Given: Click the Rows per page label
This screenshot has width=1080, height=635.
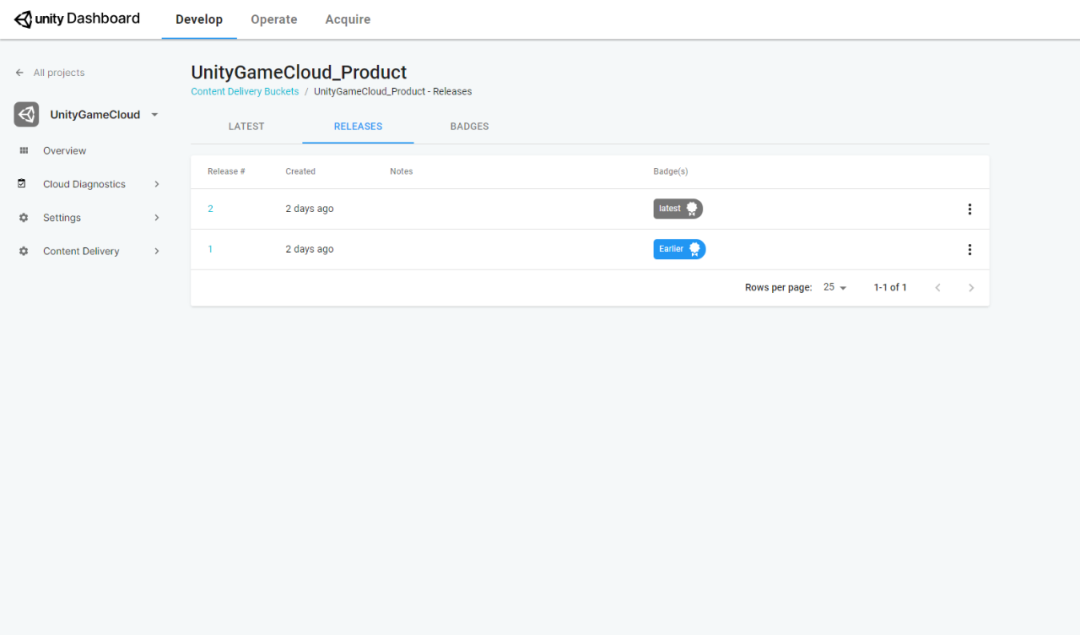Looking at the screenshot, I should 778,287.
